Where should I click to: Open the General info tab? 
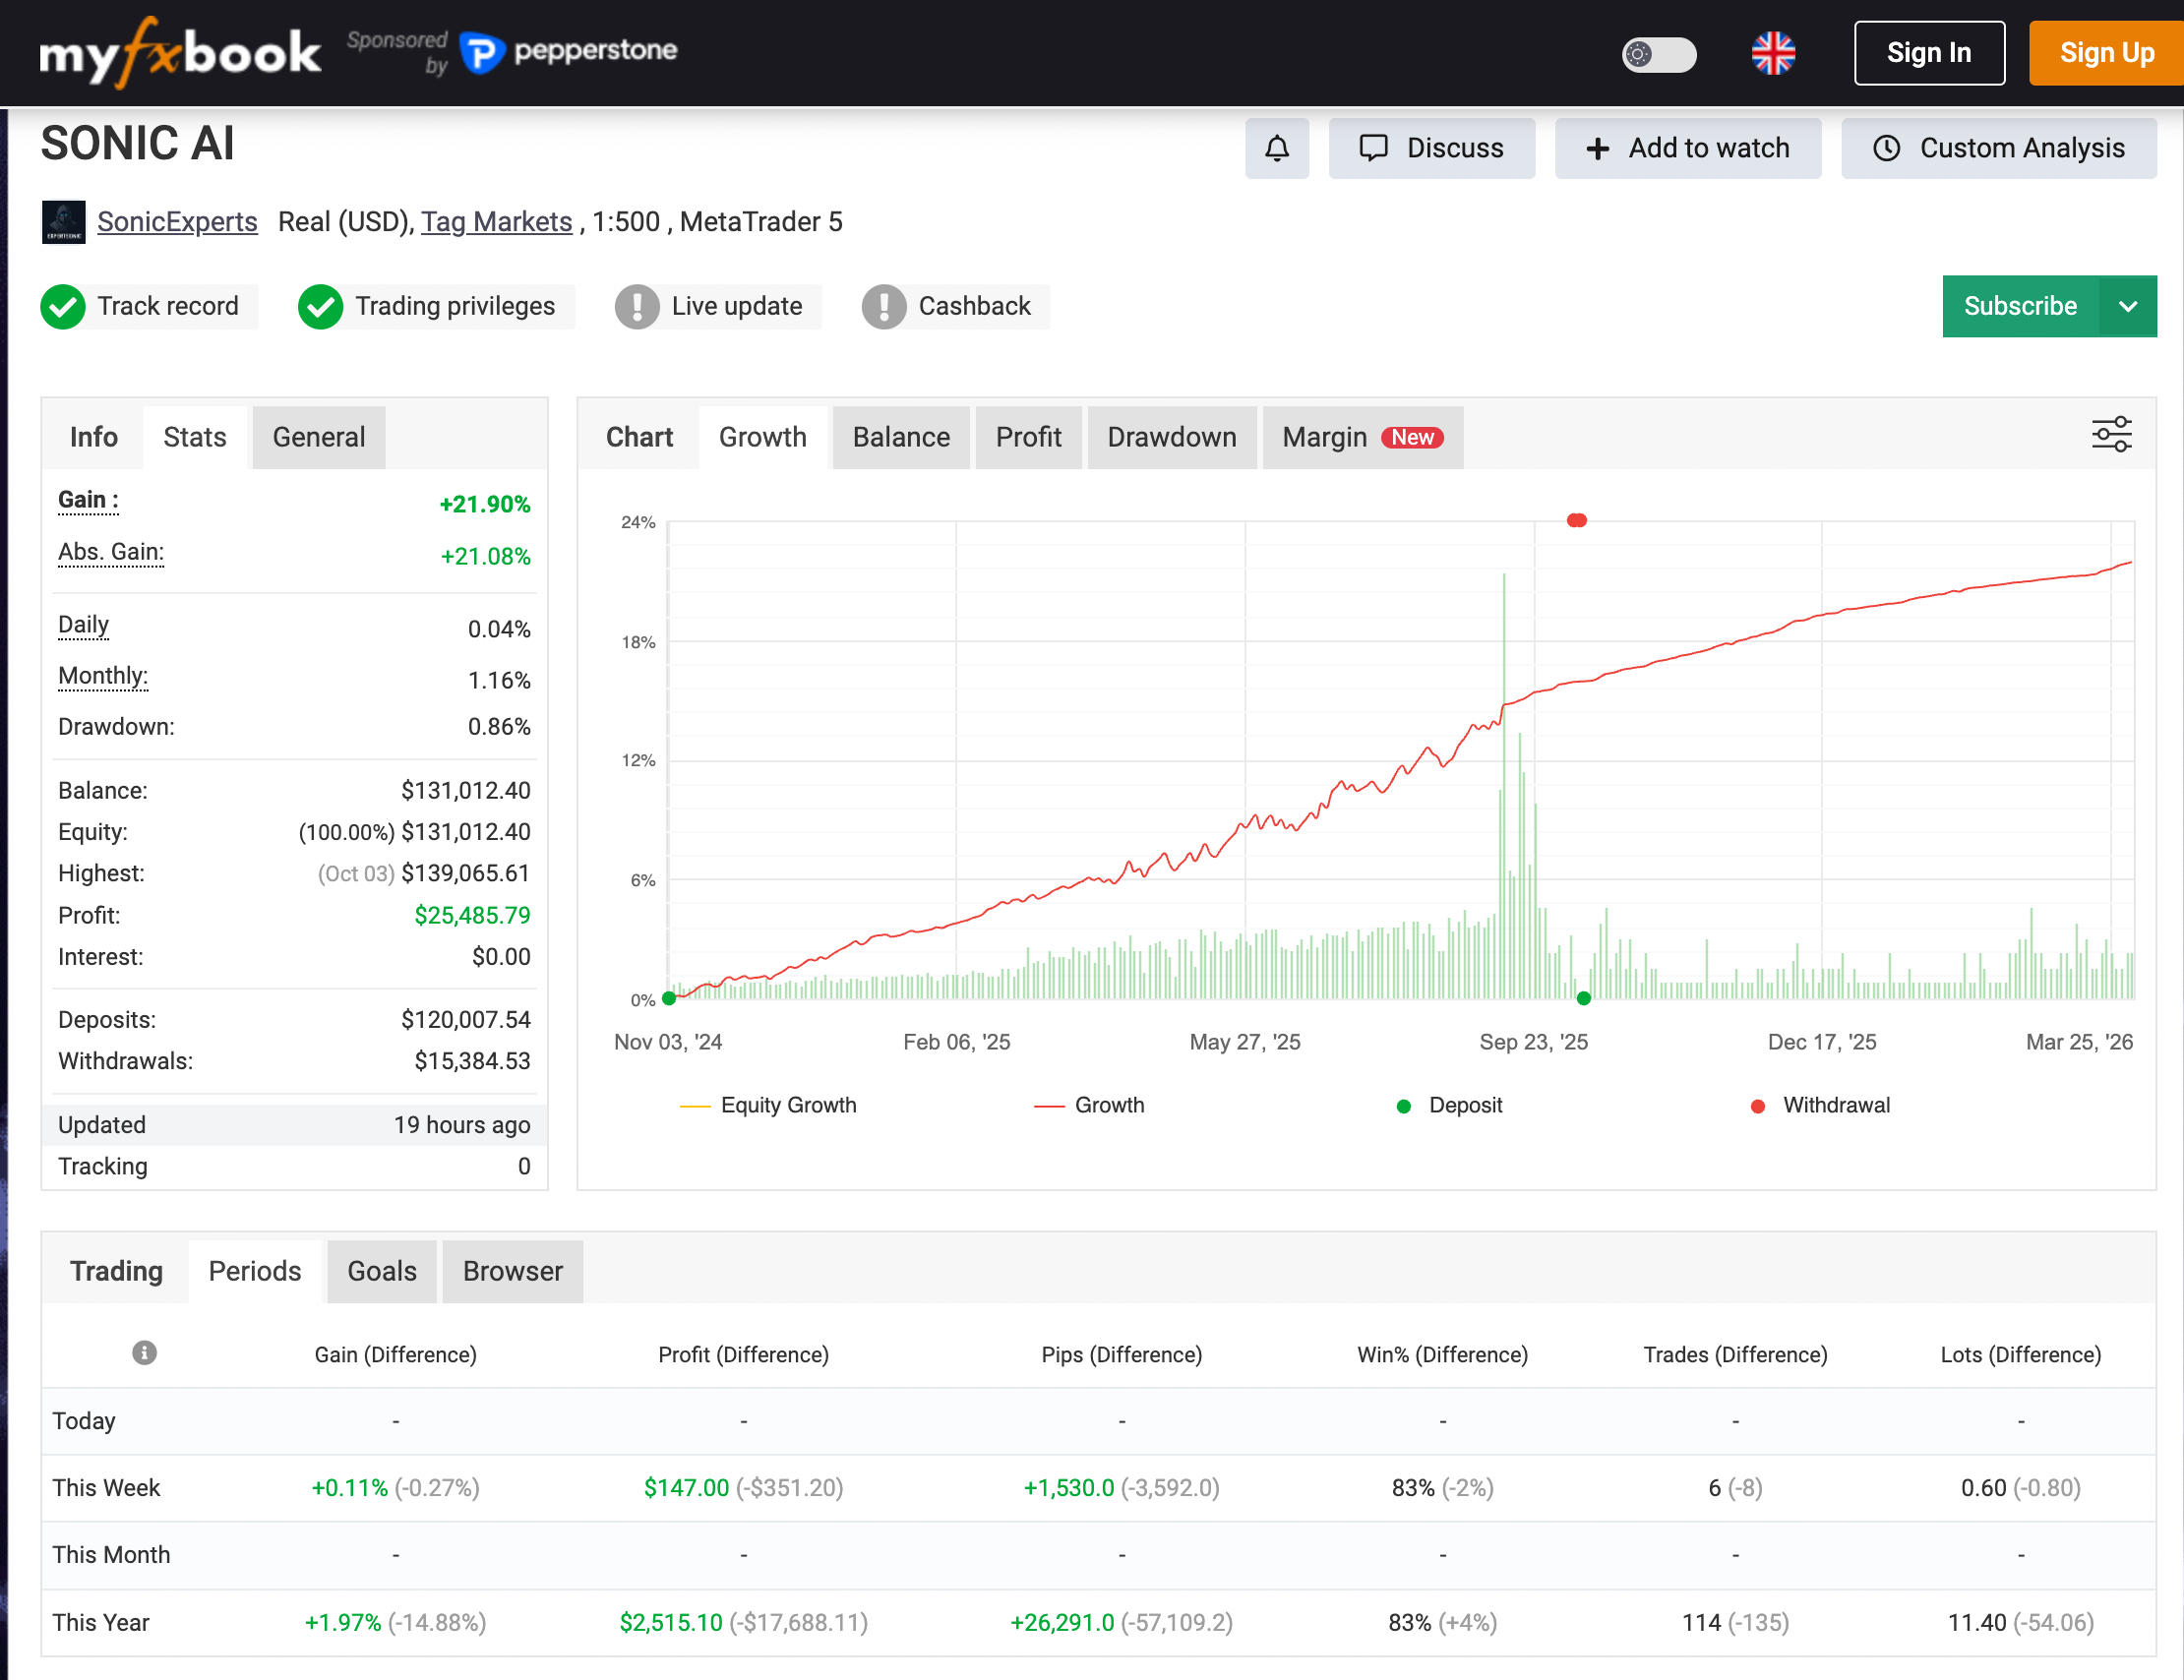318,437
